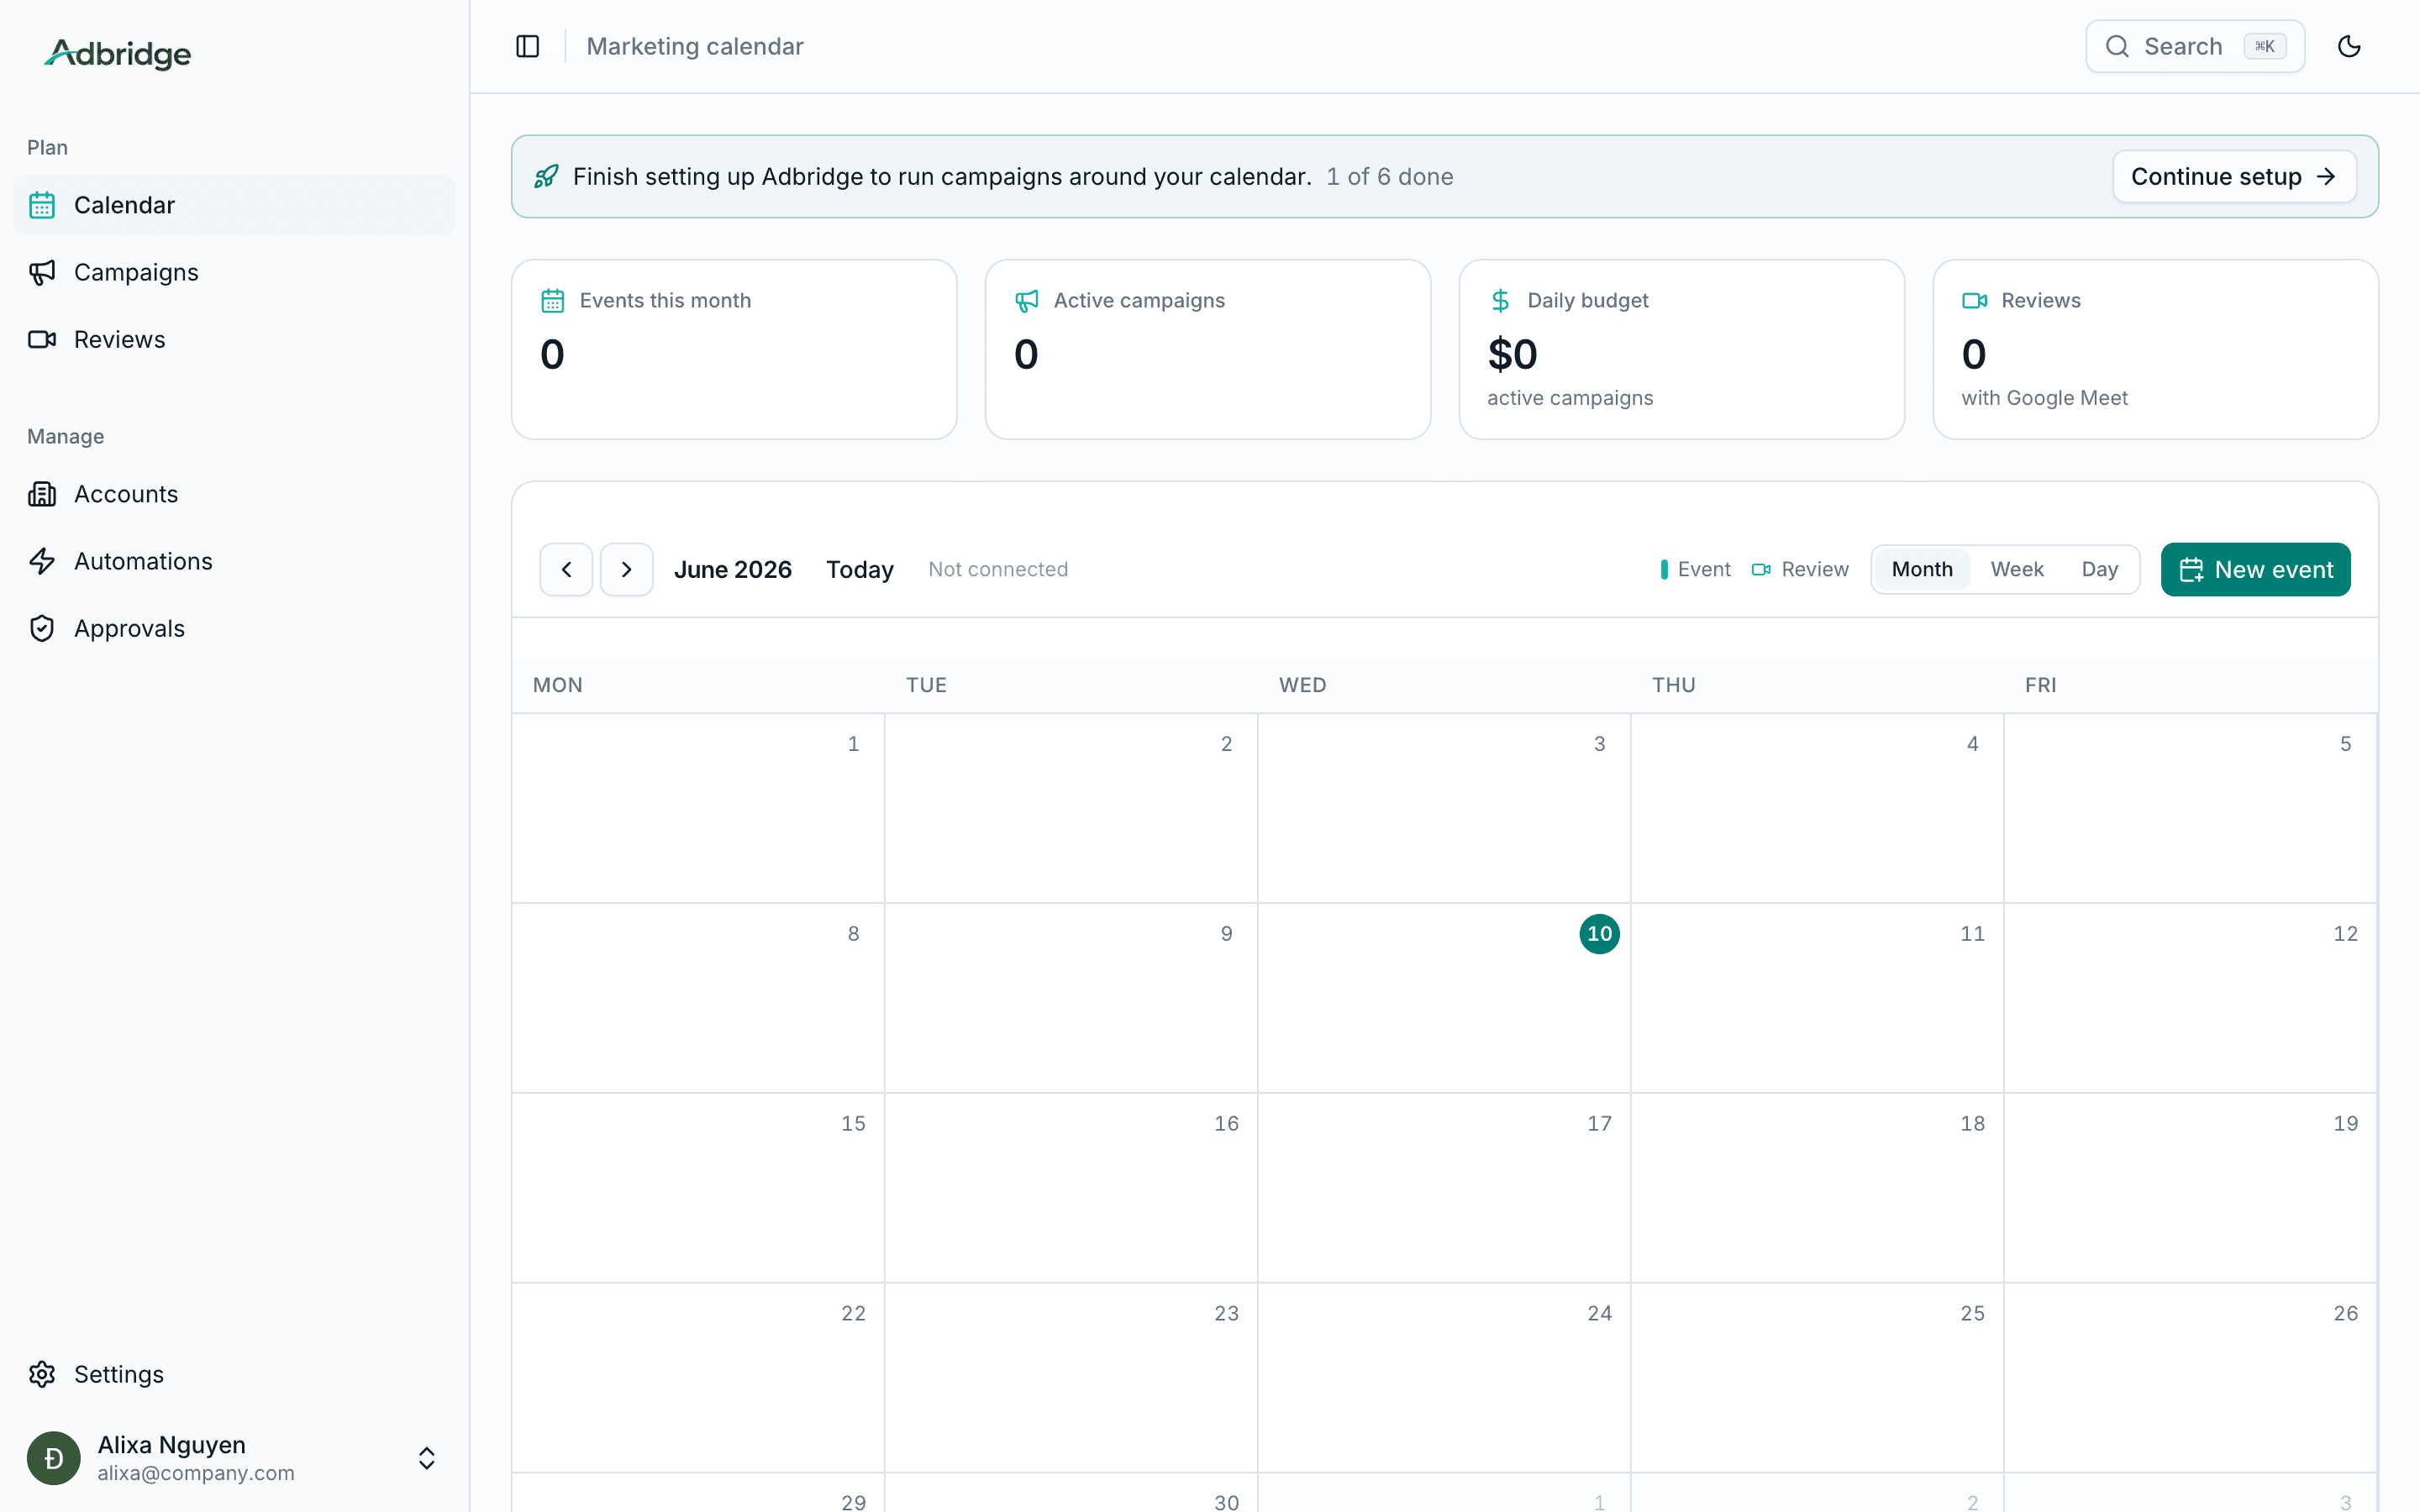Switch to Month view
Viewport: 2420px width, 1512px height.
coord(1922,569)
